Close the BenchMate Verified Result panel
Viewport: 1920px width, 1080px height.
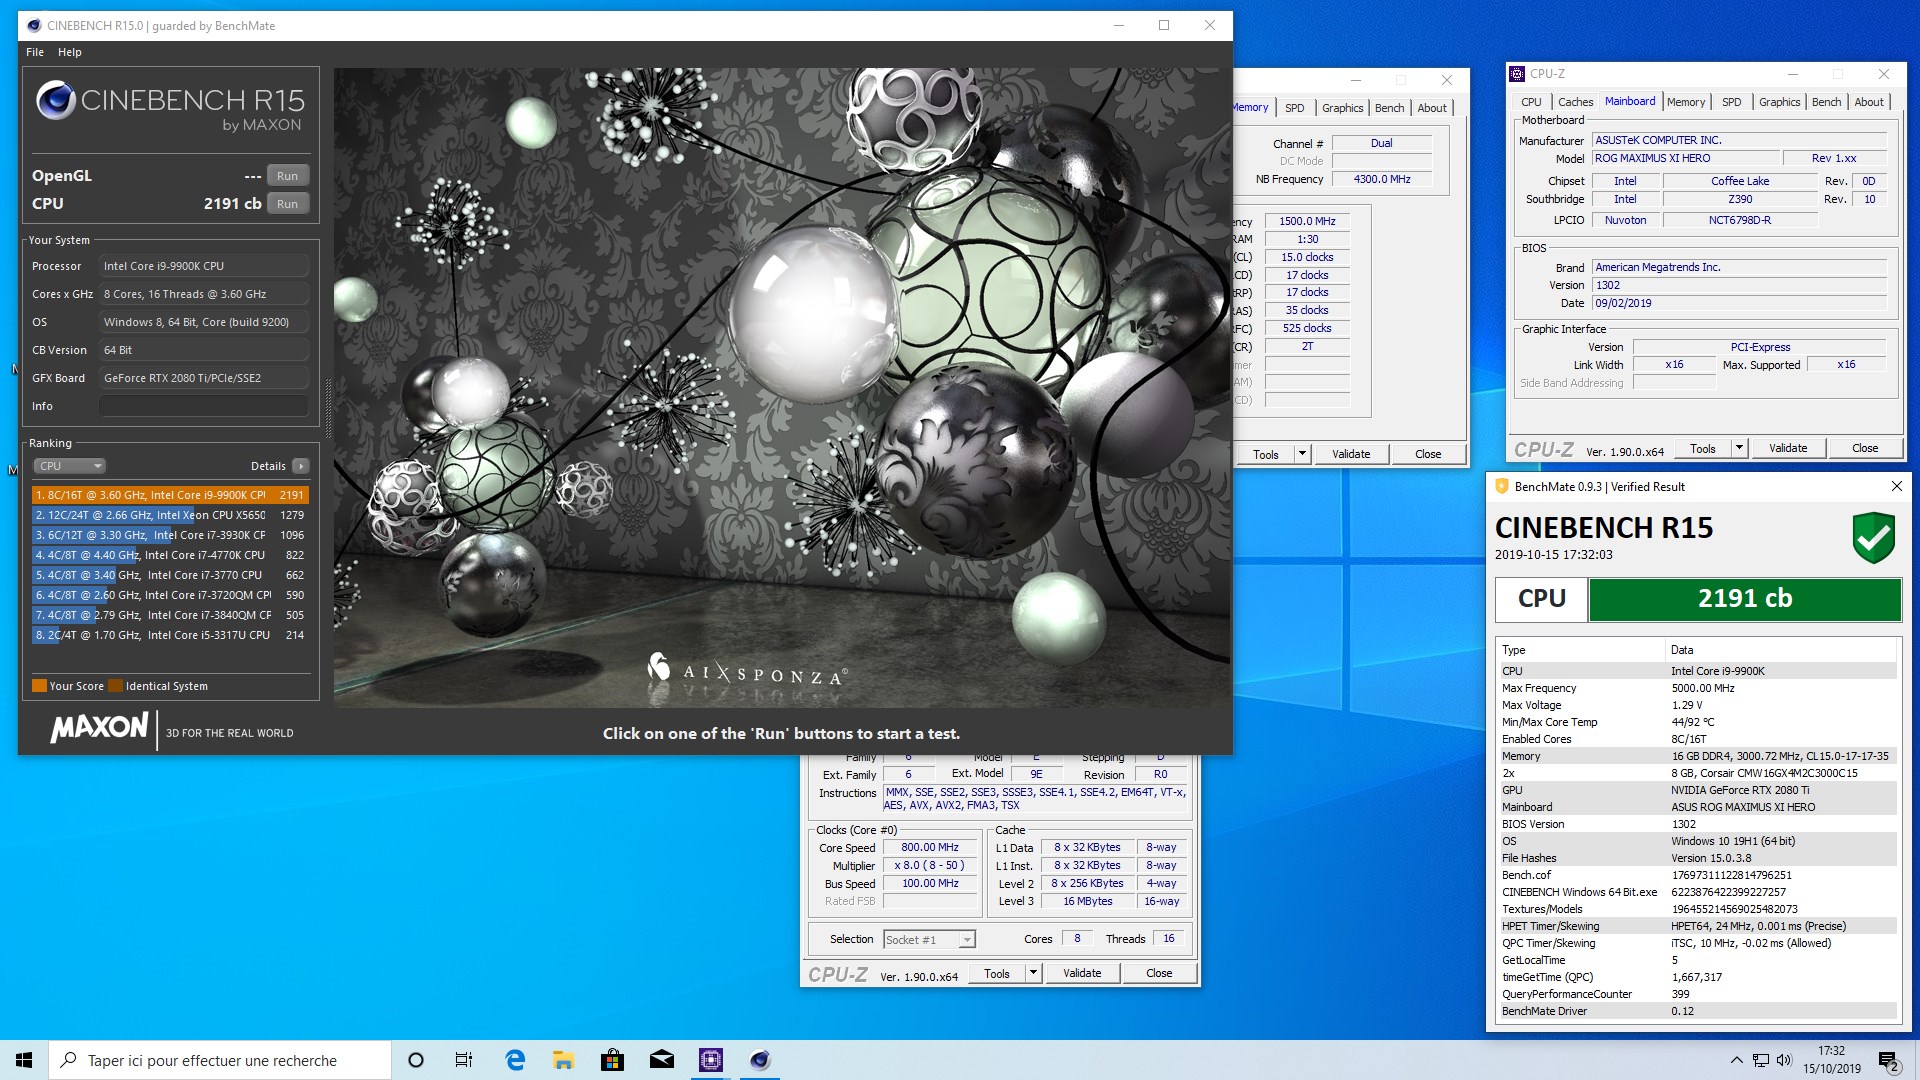[x=1896, y=486]
